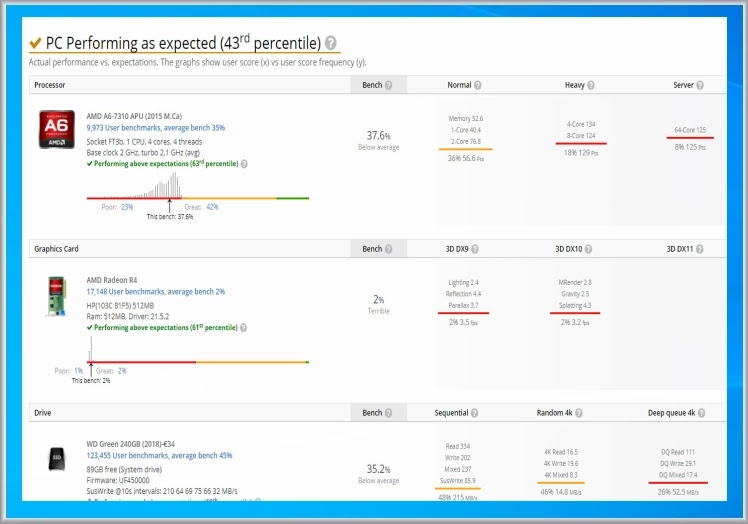
Task: Click the Socket FT3b processor details line
Action: click(x=144, y=142)
